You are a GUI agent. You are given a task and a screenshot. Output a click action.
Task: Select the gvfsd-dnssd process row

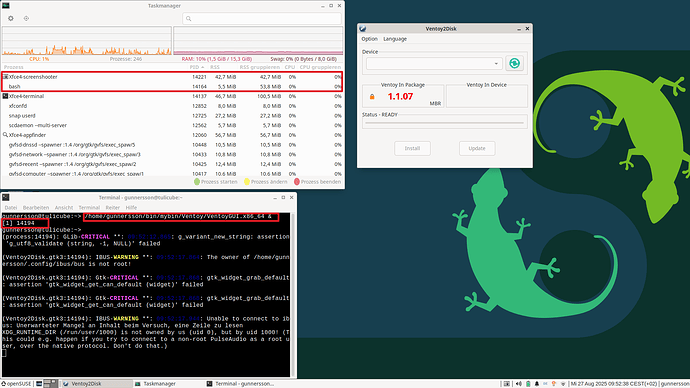[x=172, y=145]
